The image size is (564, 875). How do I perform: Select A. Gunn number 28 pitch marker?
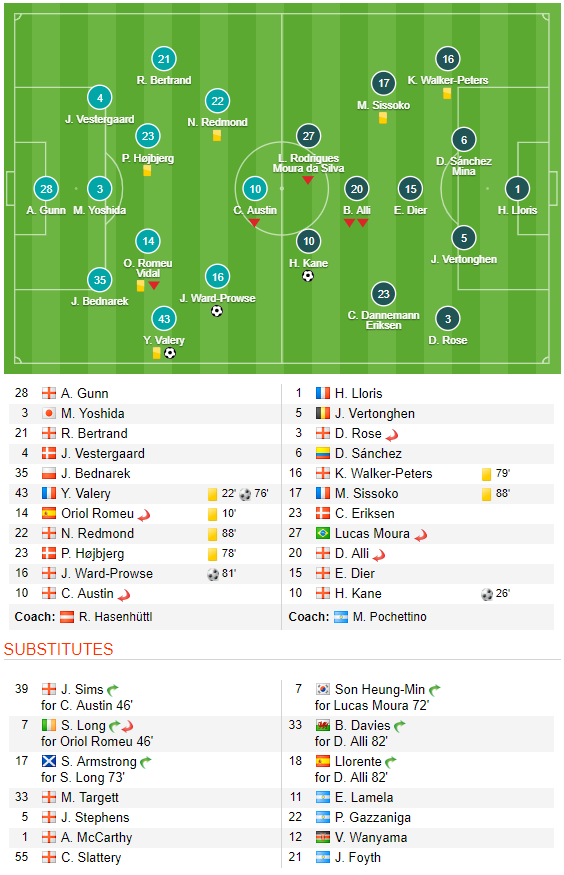(46, 189)
